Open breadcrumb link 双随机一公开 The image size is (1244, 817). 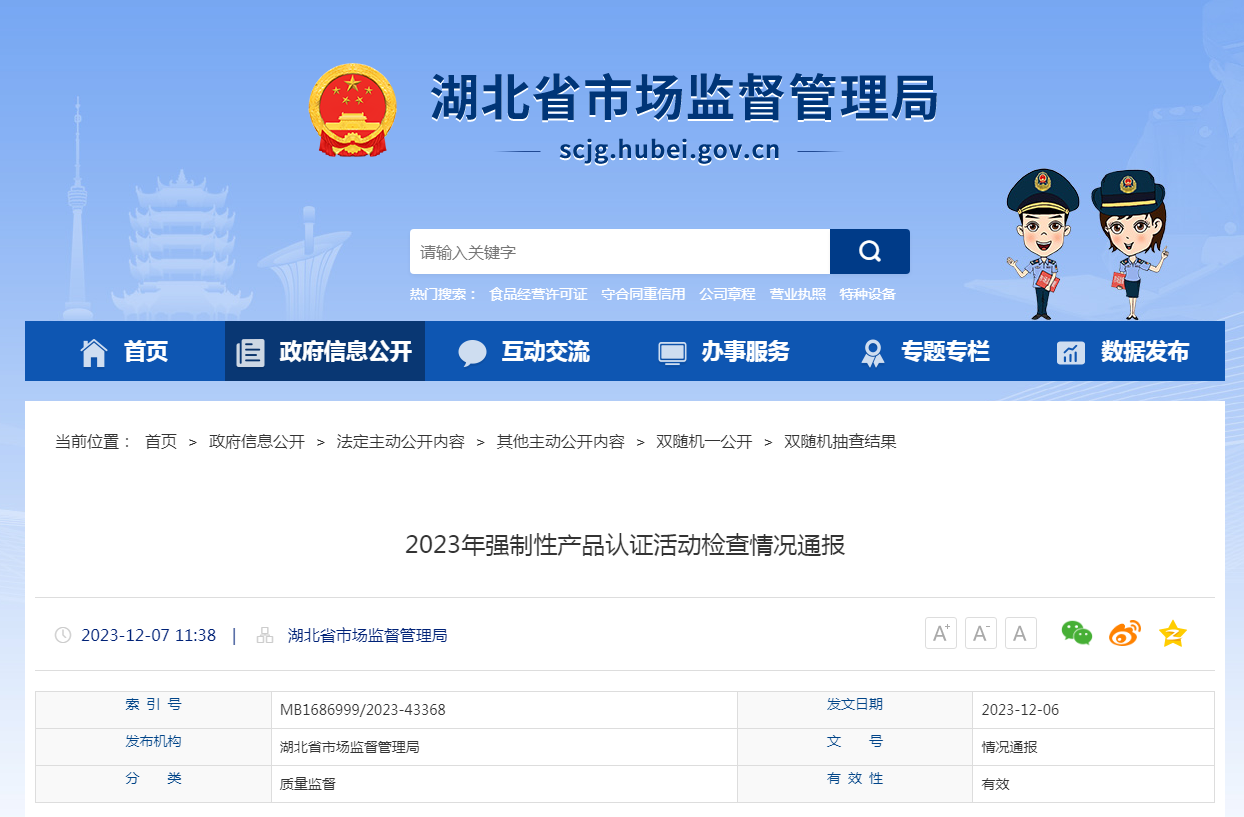[x=704, y=441]
